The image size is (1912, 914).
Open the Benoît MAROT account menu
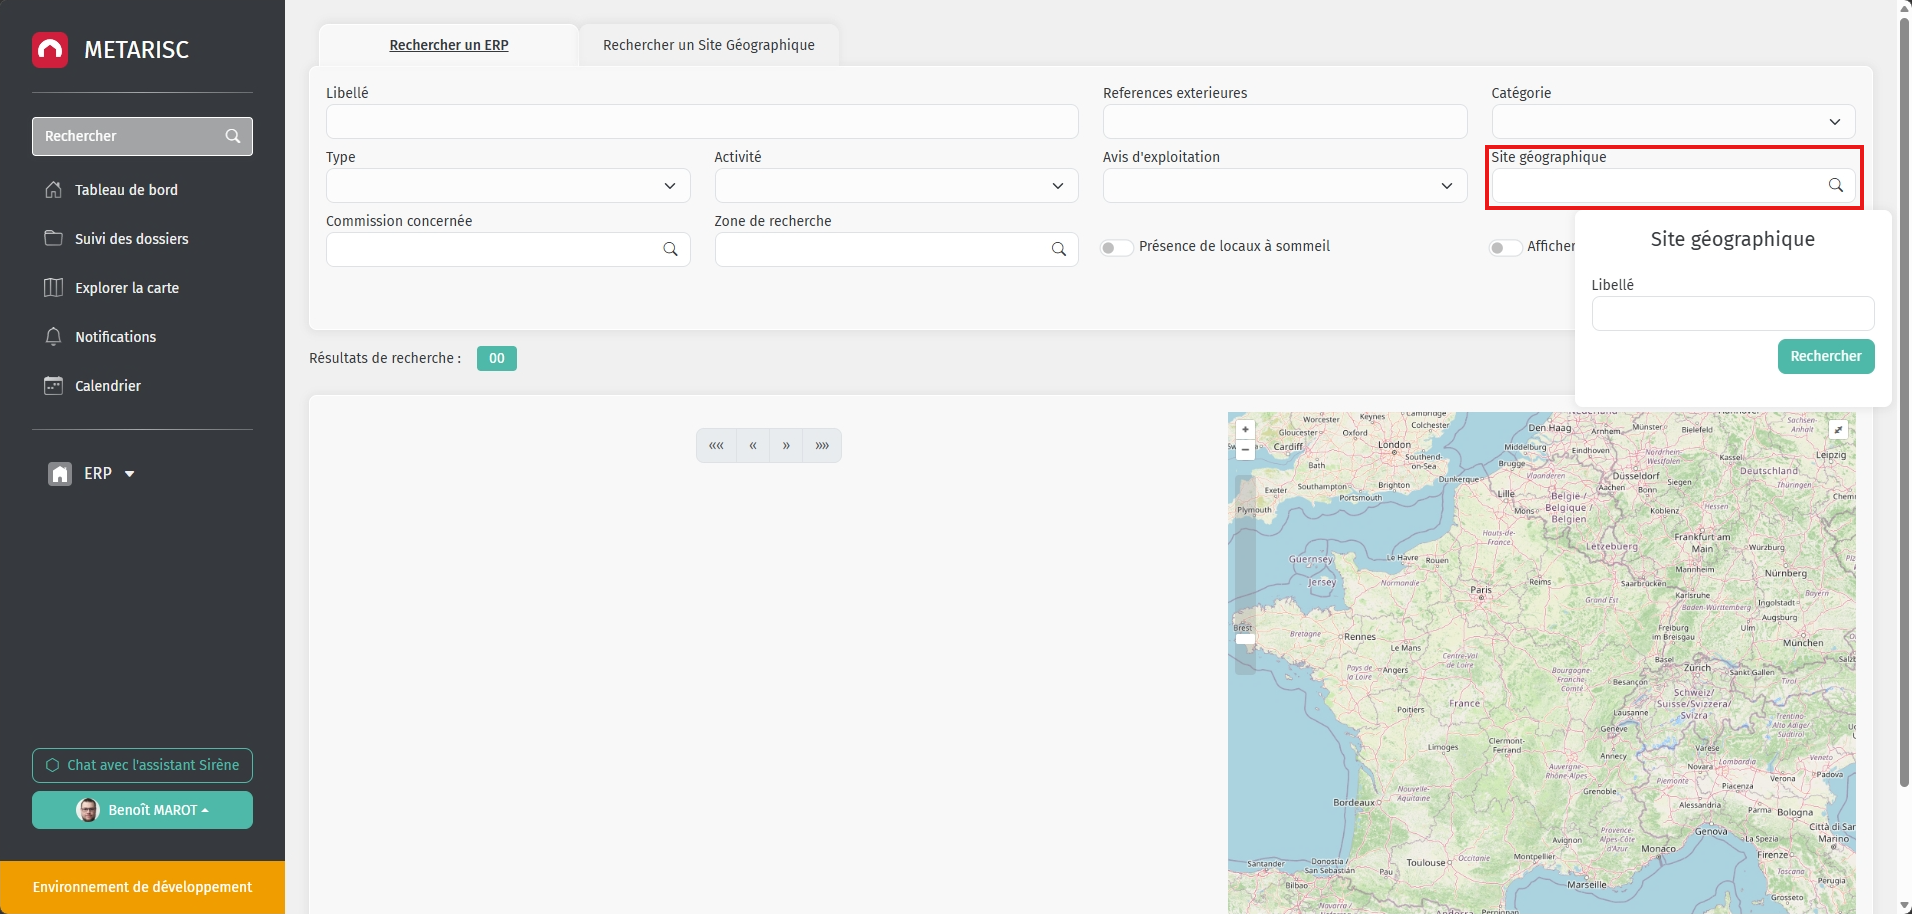[x=142, y=810]
